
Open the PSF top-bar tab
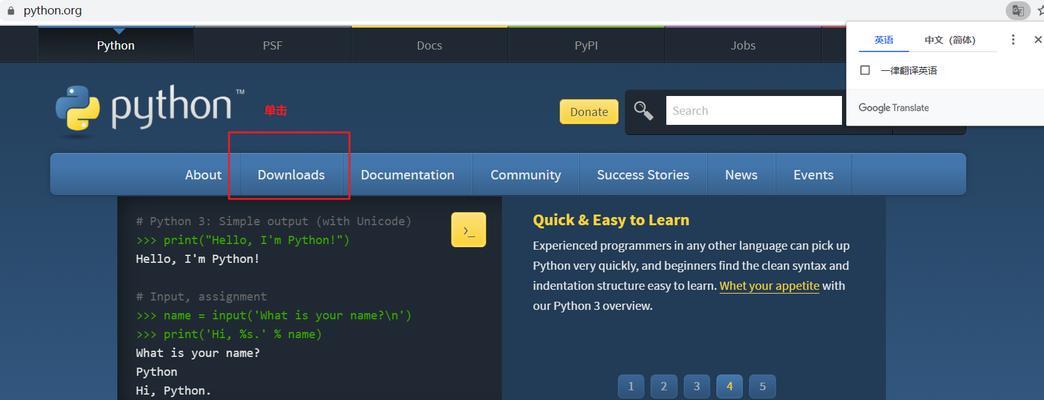pos(272,45)
